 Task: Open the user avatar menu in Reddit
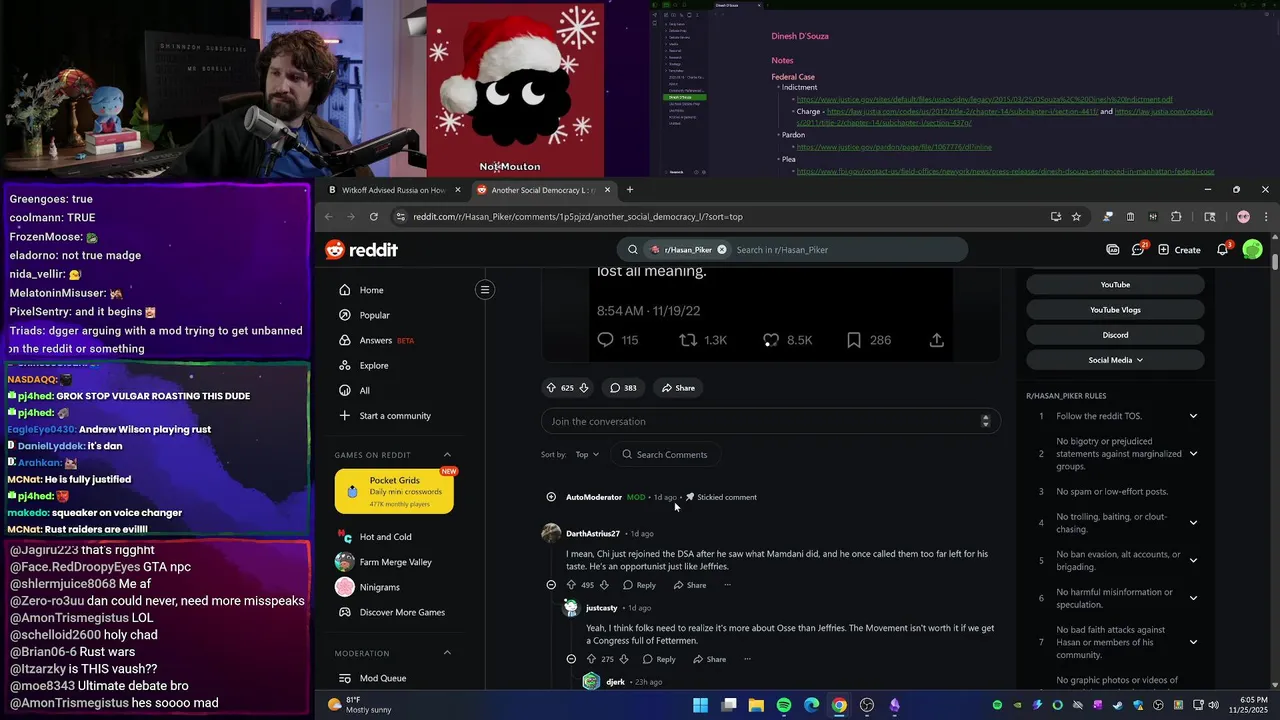[x=1252, y=249]
